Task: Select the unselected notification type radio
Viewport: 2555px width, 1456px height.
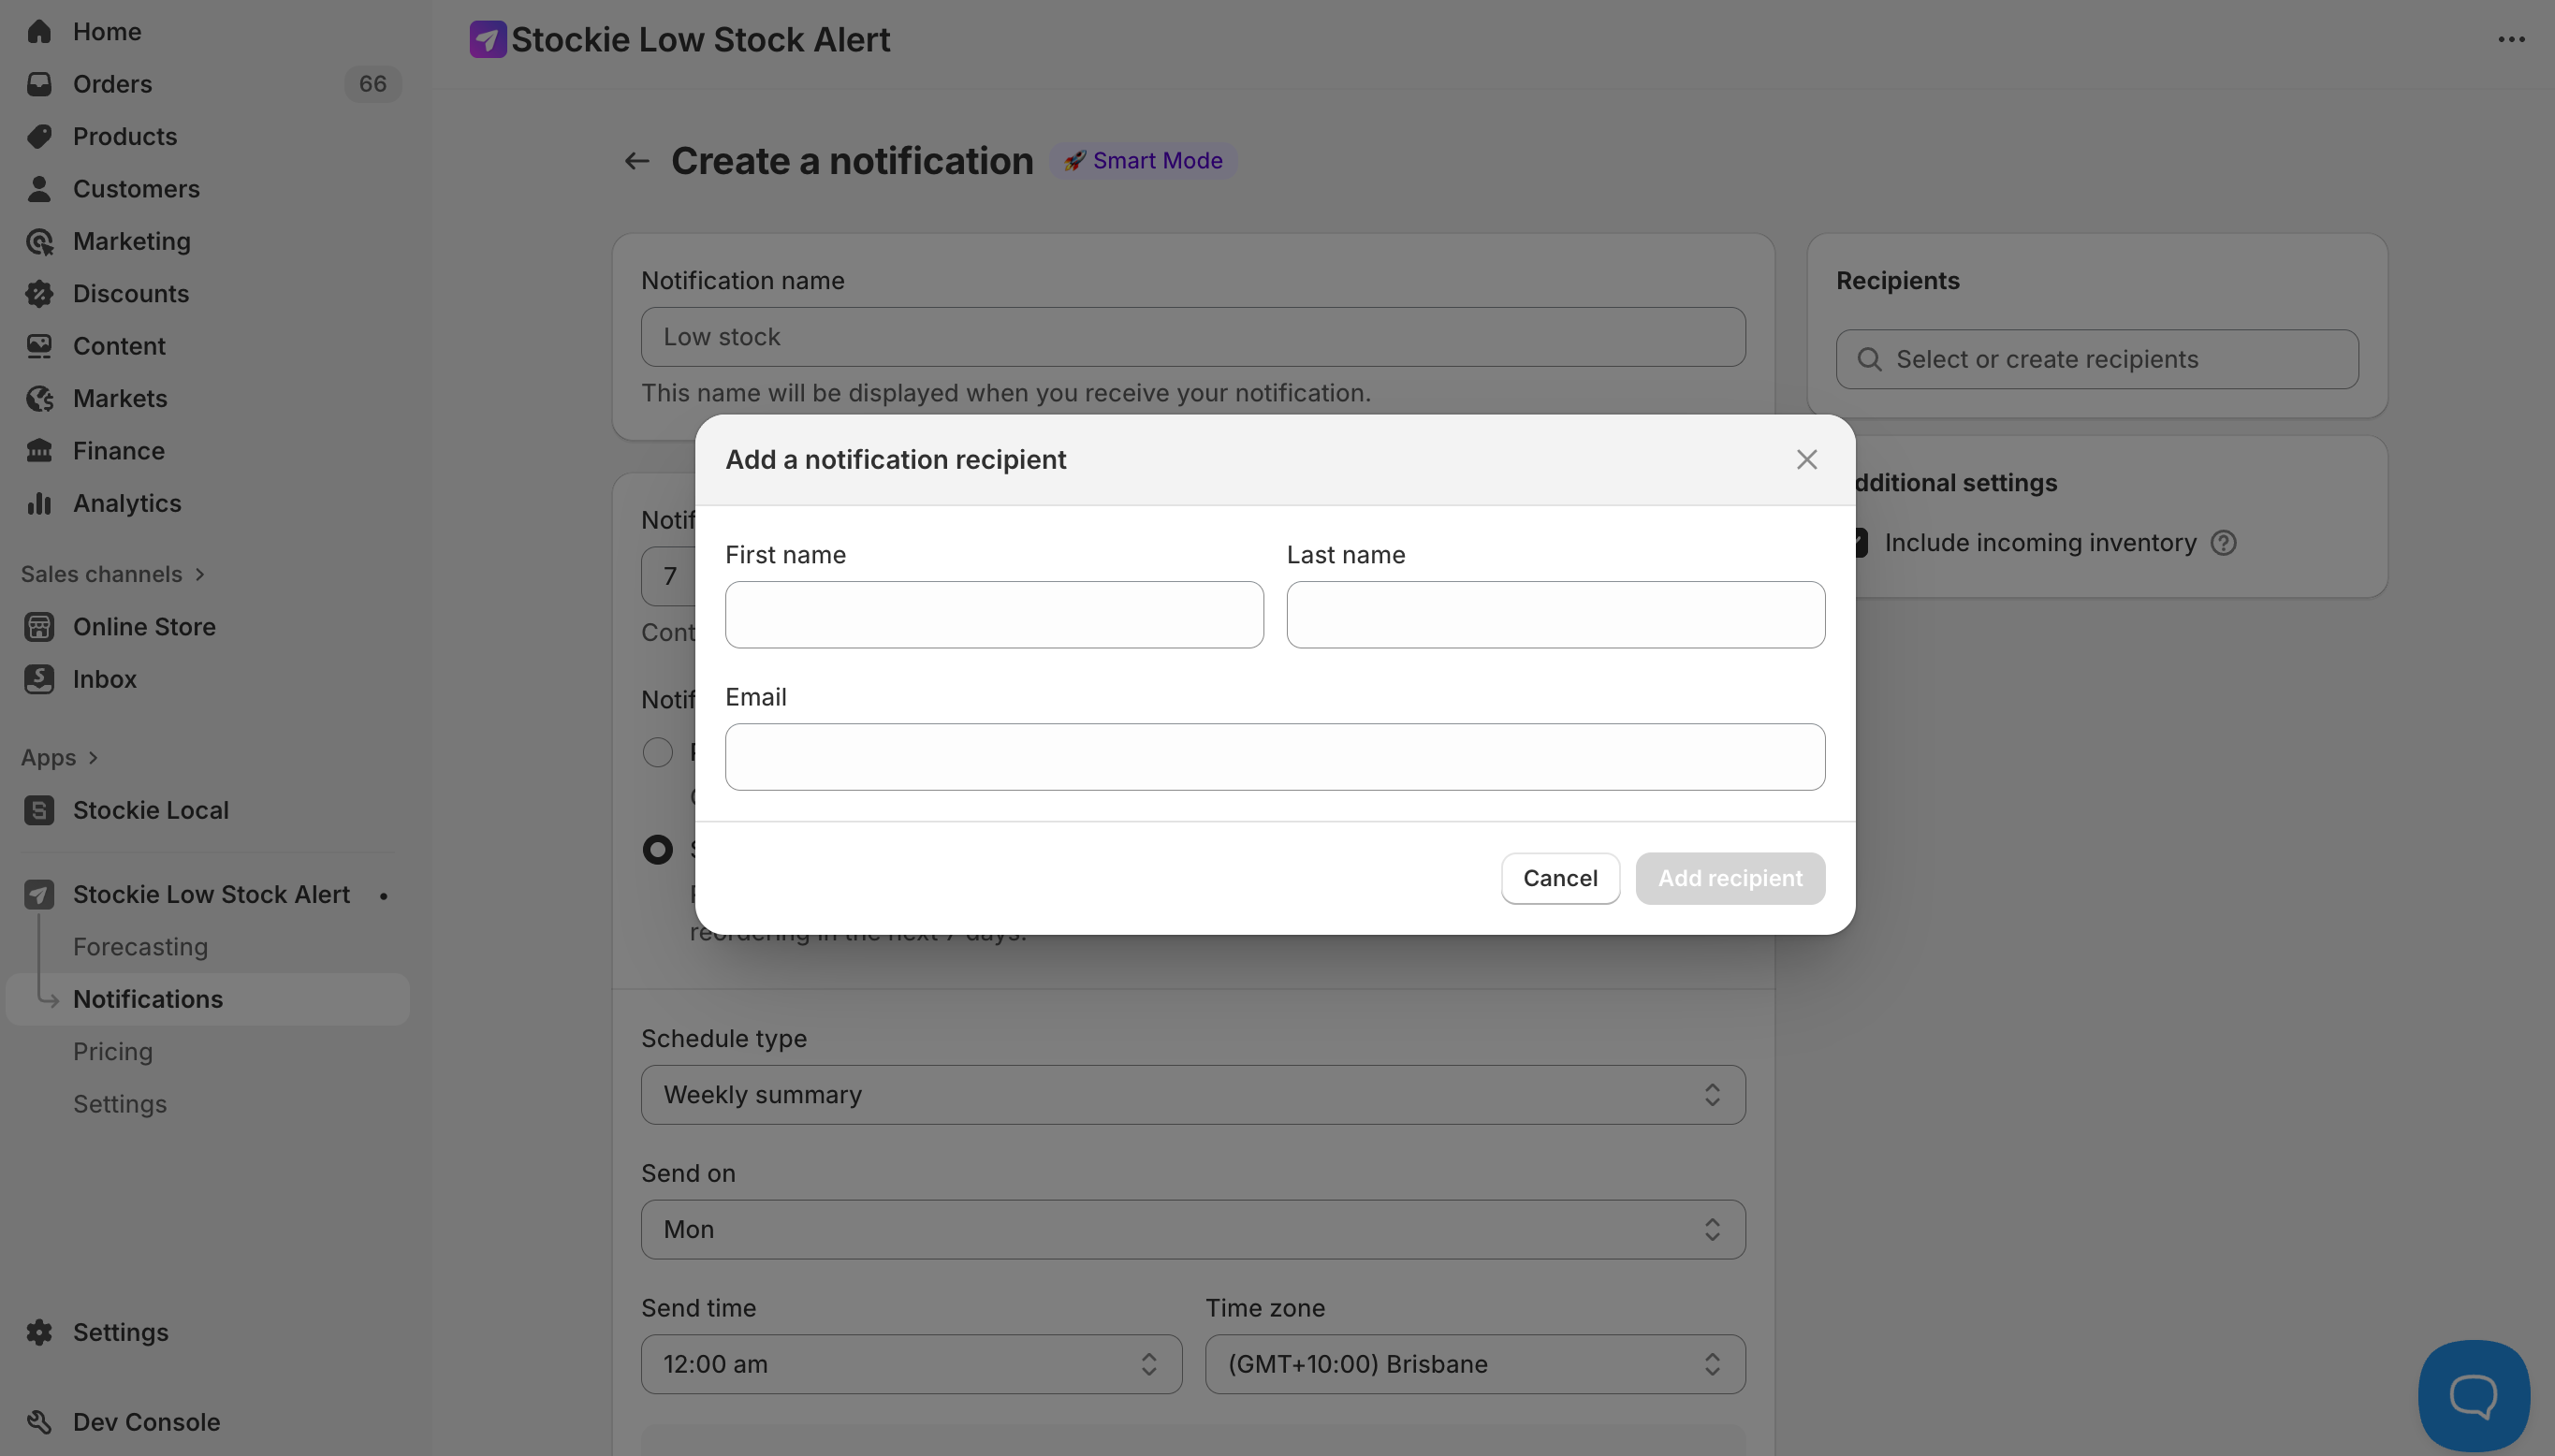Action: (x=658, y=752)
